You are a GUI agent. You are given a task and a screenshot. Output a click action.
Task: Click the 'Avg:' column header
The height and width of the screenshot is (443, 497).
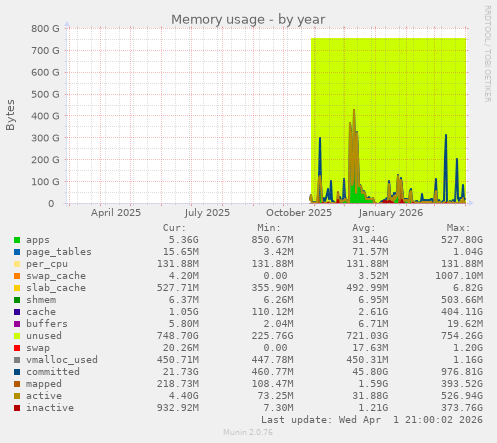[364, 228]
